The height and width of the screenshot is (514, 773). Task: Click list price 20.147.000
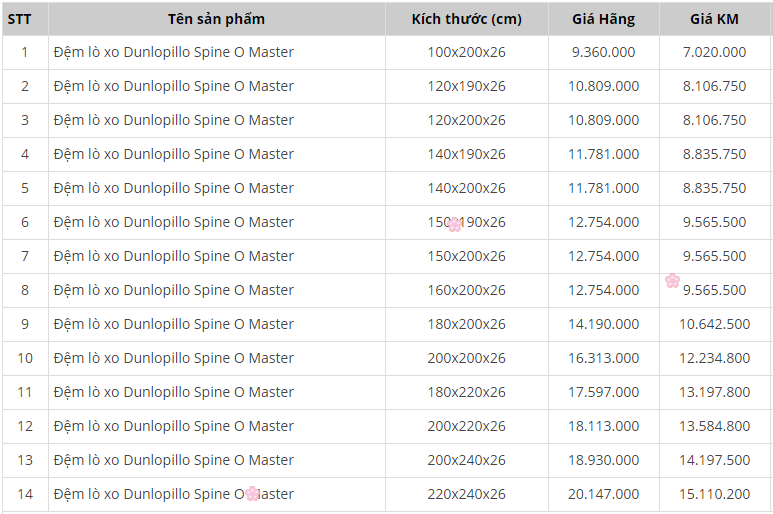(603, 494)
